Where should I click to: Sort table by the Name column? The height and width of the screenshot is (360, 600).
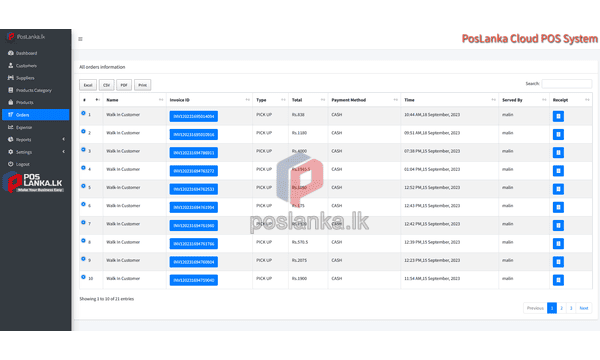tap(134, 100)
